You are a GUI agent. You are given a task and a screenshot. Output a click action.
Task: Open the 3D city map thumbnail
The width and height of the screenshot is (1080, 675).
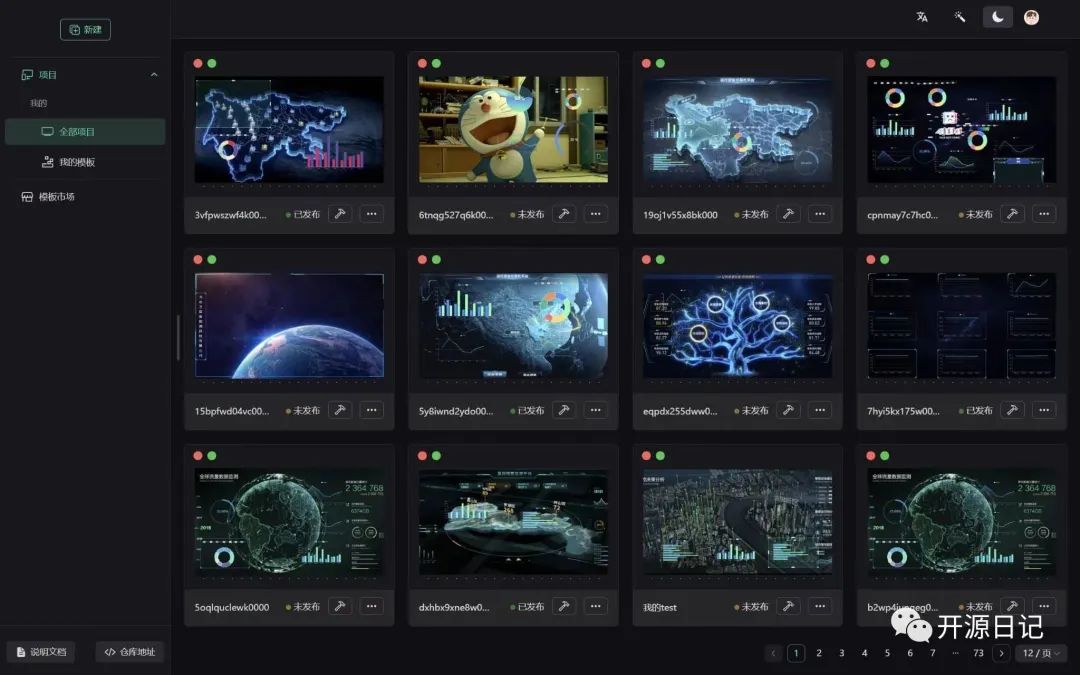(x=738, y=522)
